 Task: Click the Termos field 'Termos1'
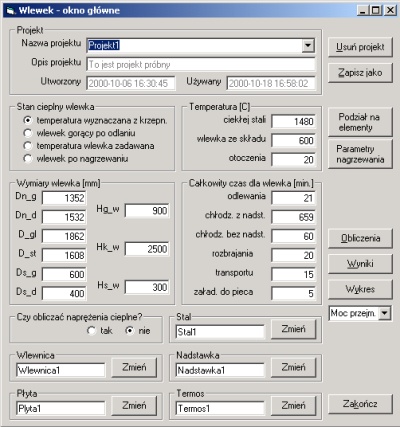tap(220, 408)
